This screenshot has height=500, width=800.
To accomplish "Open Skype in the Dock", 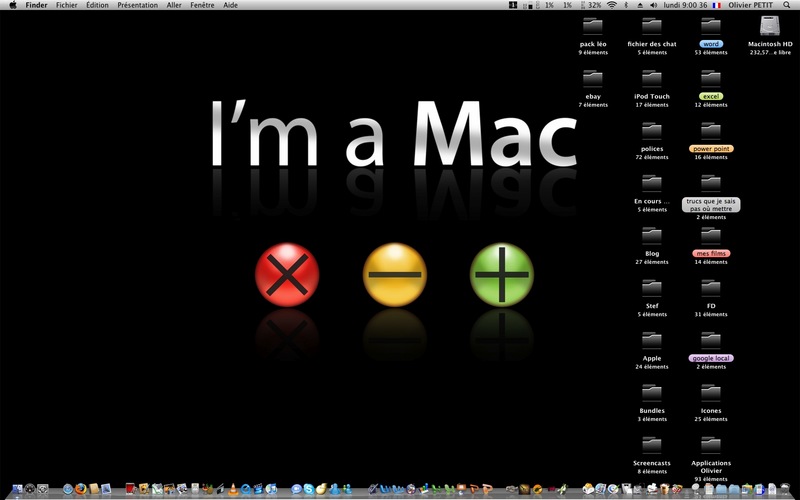I will point(309,489).
